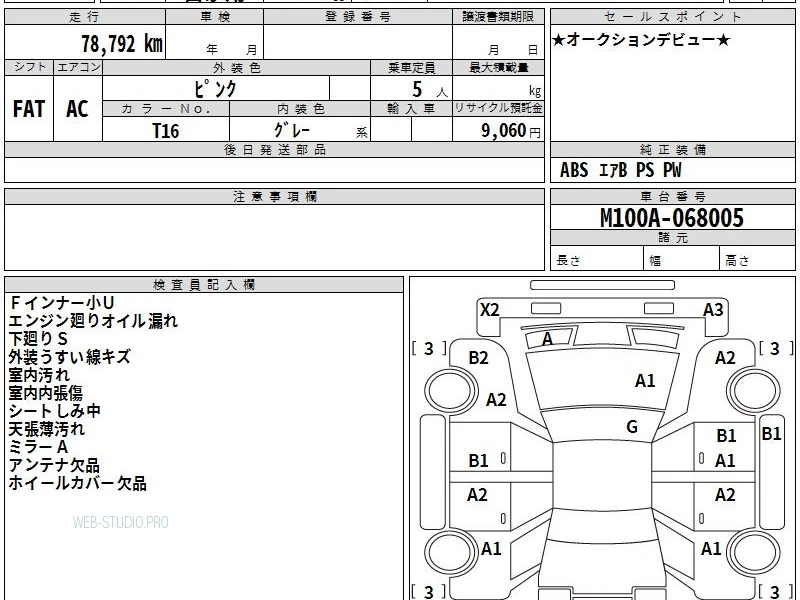The height and width of the screenshot is (600, 800).
Task: Select the note シートしみ中
Action: click(x=55, y=411)
